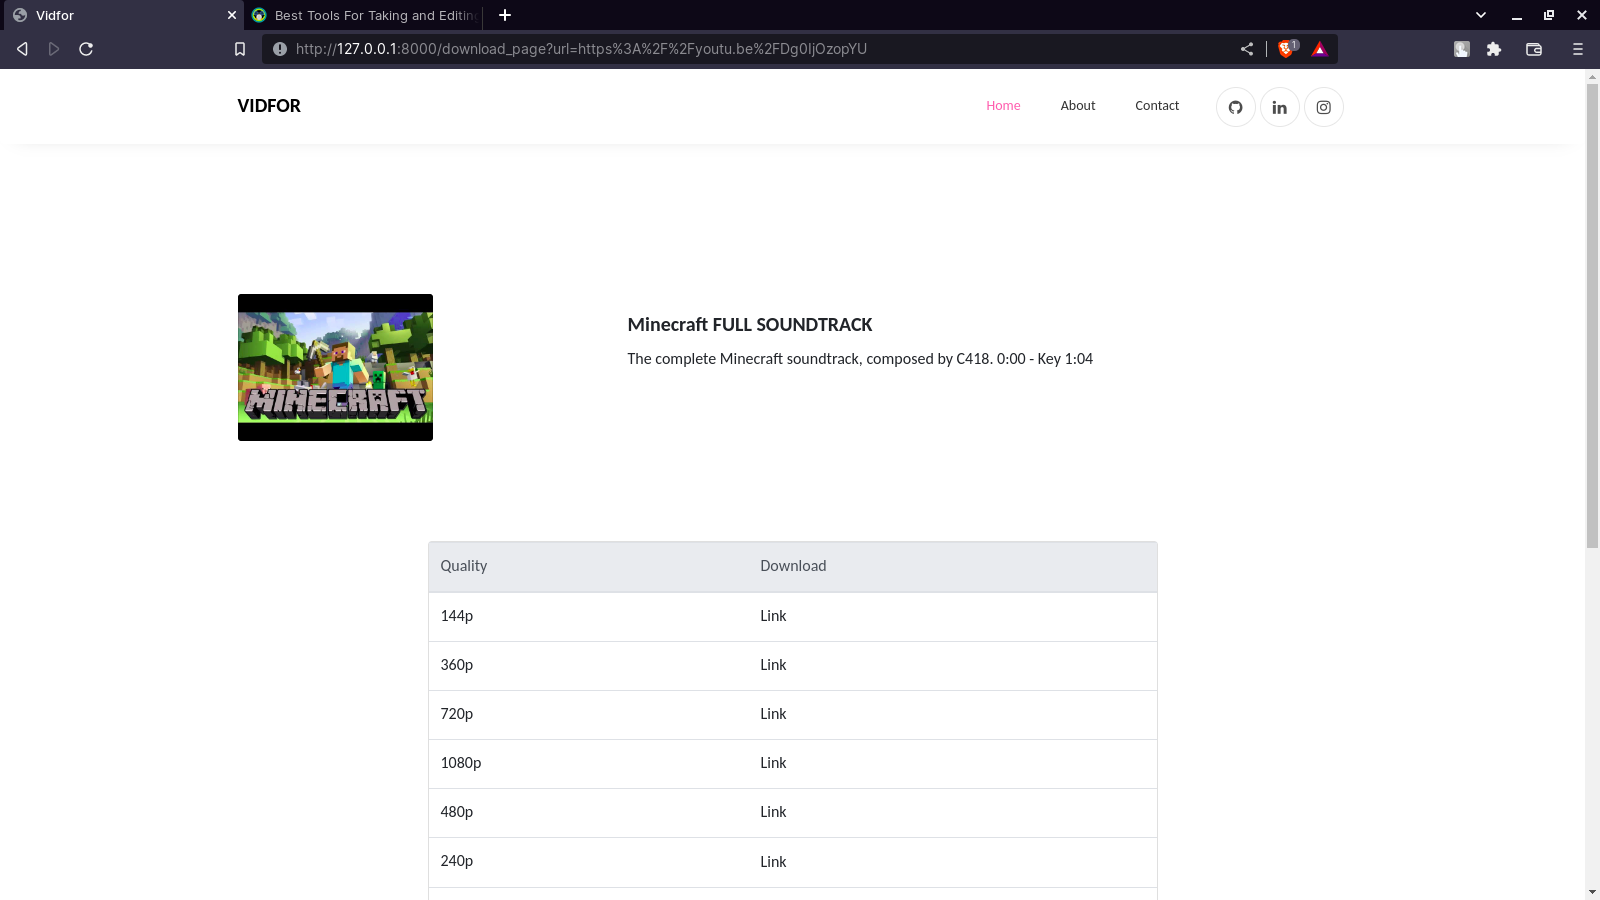The width and height of the screenshot is (1600, 900).
Task: Open the Instagram social icon
Action: click(1323, 107)
